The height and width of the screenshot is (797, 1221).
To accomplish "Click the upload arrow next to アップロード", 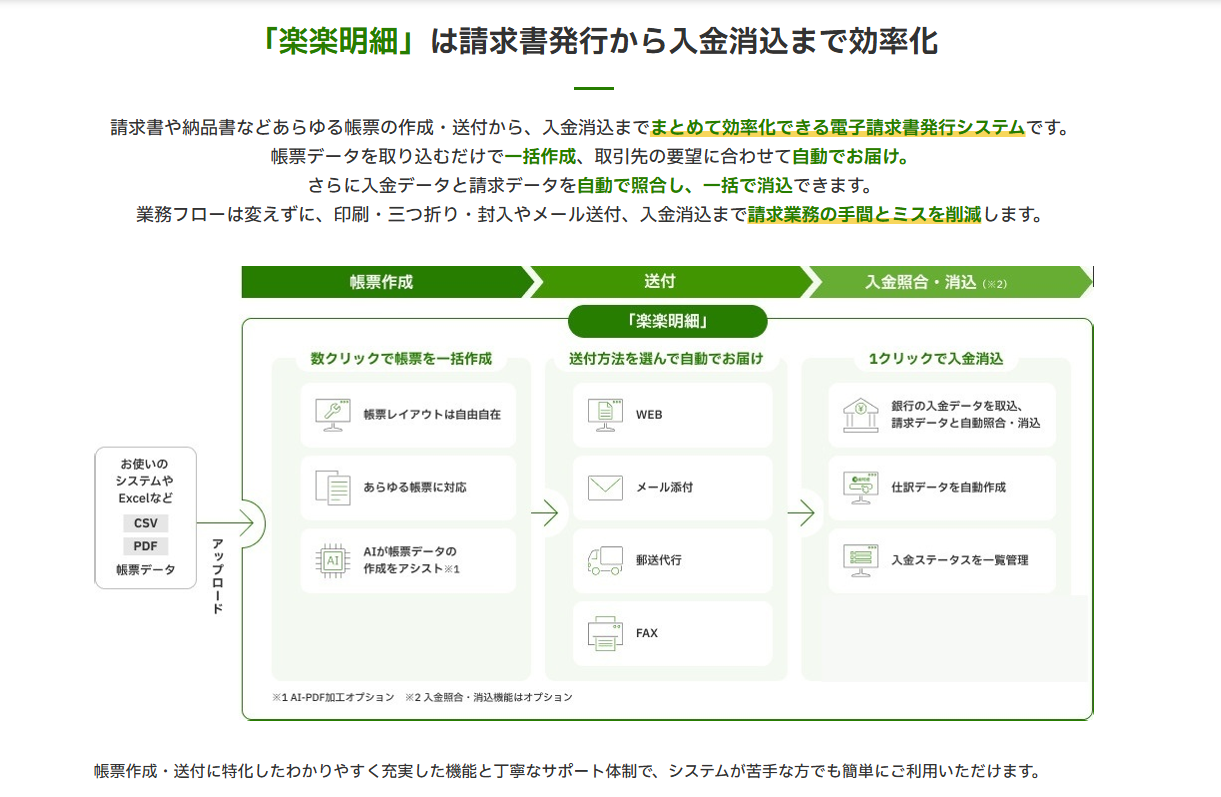I will [226, 521].
